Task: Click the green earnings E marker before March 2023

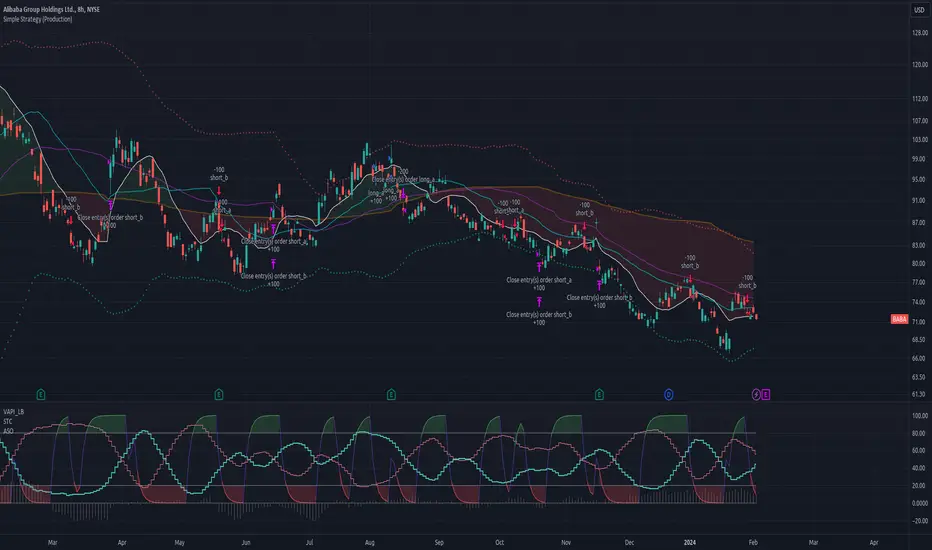Action: (x=41, y=394)
